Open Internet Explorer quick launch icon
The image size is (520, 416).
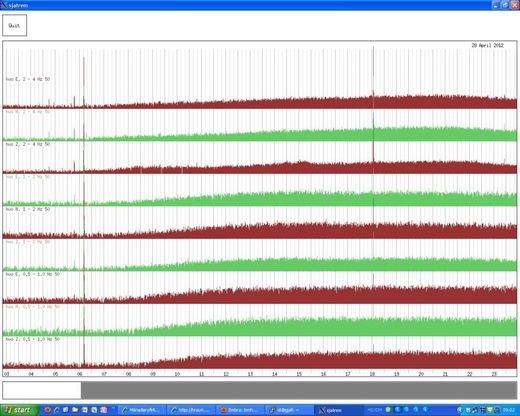click(x=56, y=410)
